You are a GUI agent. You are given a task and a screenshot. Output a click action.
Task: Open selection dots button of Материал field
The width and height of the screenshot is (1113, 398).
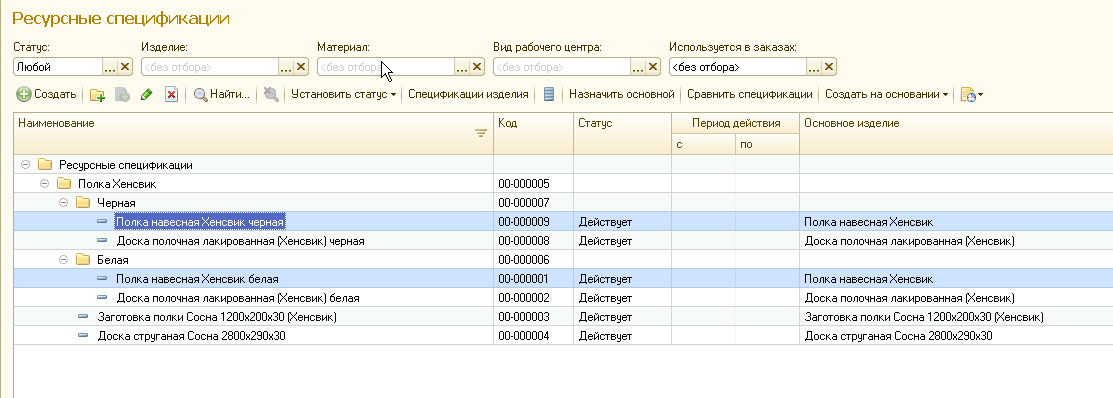click(x=461, y=67)
